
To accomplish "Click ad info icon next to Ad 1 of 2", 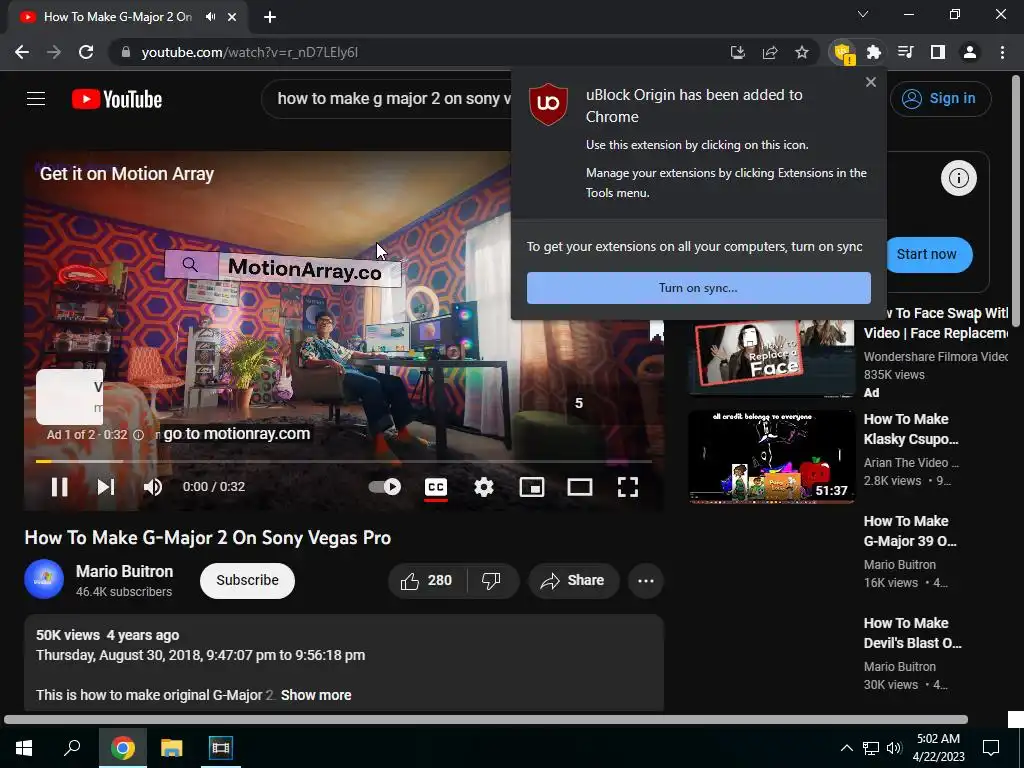I will pyautogui.click(x=138, y=435).
